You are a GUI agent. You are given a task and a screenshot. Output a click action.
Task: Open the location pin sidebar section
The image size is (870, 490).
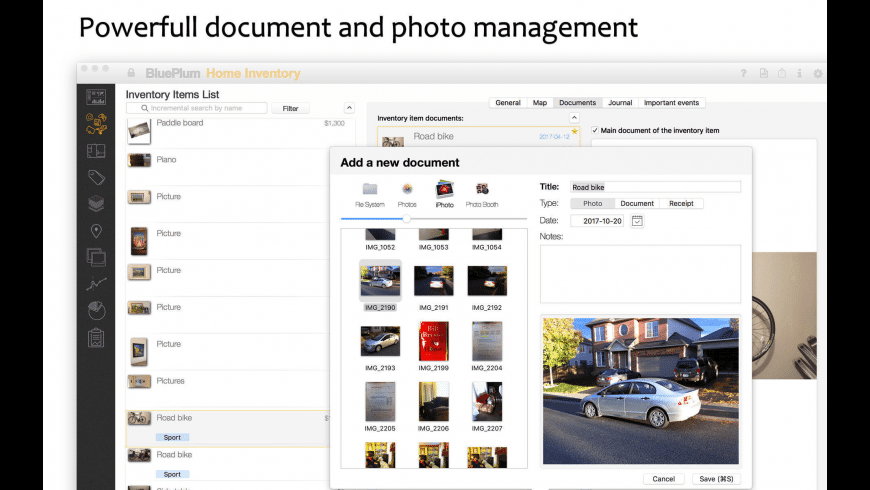pos(97,231)
